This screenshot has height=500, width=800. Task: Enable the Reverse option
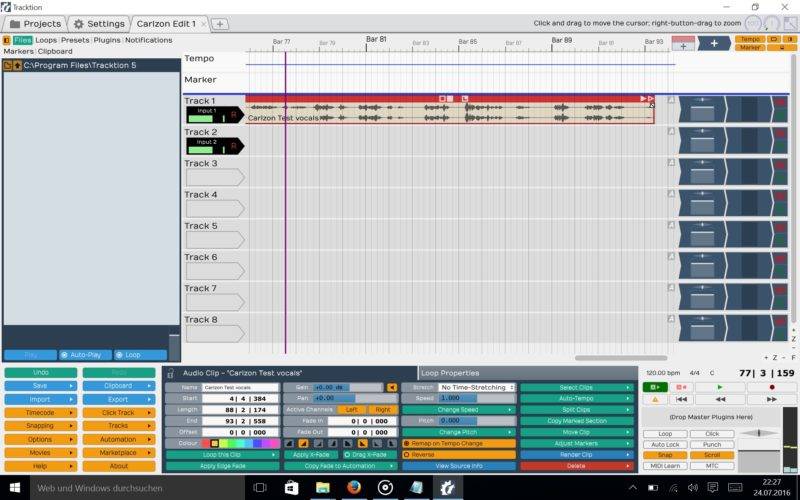pos(459,454)
